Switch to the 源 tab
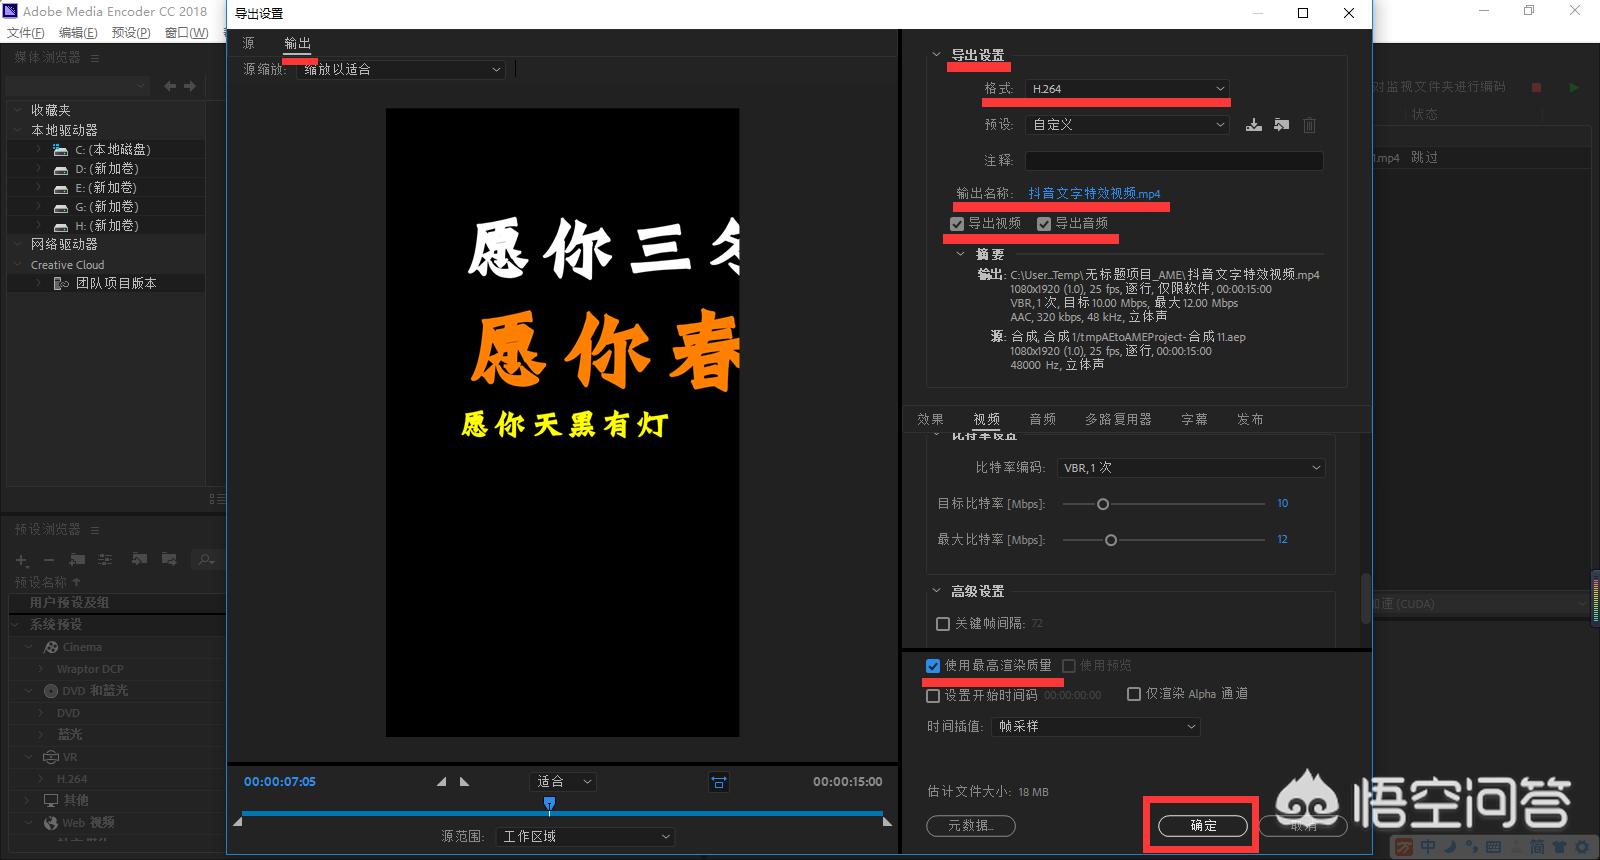Image resolution: width=1600 pixels, height=860 pixels. click(x=248, y=43)
